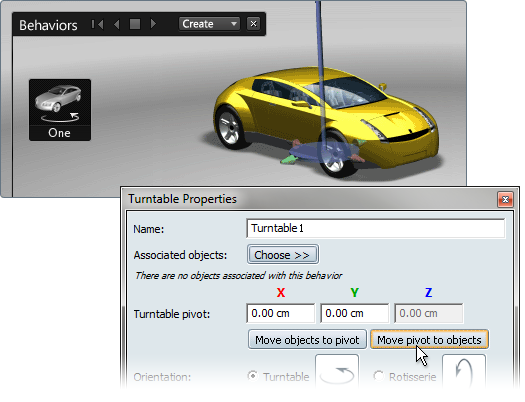Stop the behavior playback
Image resolution: width=525 pixels, height=402 pixels.
[x=135, y=24]
